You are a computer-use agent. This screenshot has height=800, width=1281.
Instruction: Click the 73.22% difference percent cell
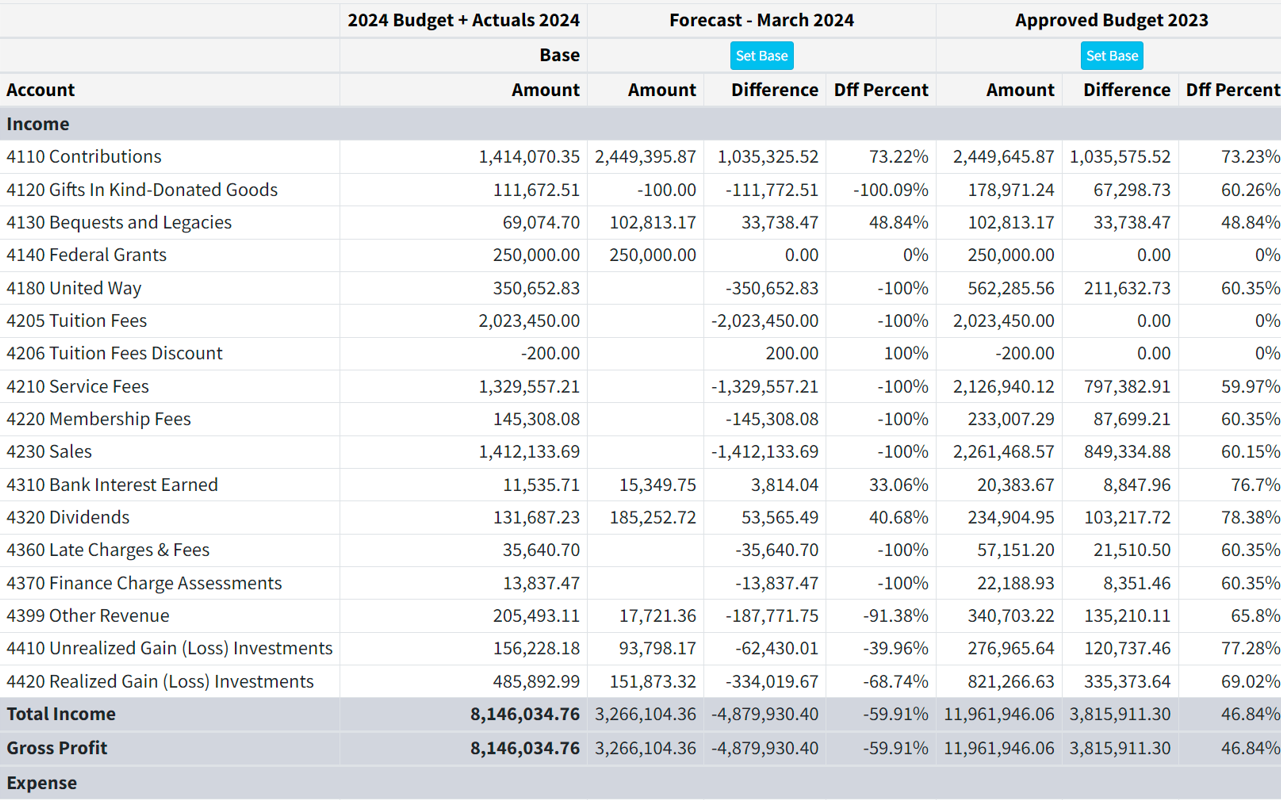point(898,157)
